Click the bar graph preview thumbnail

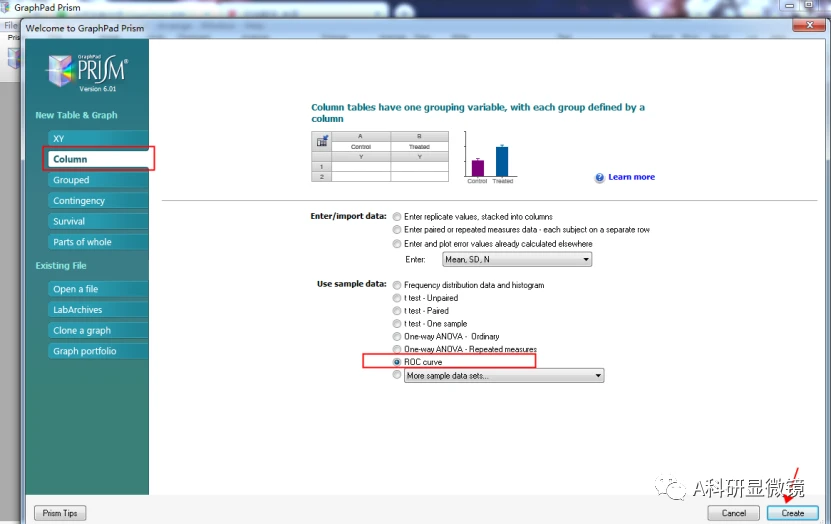click(490, 157)
